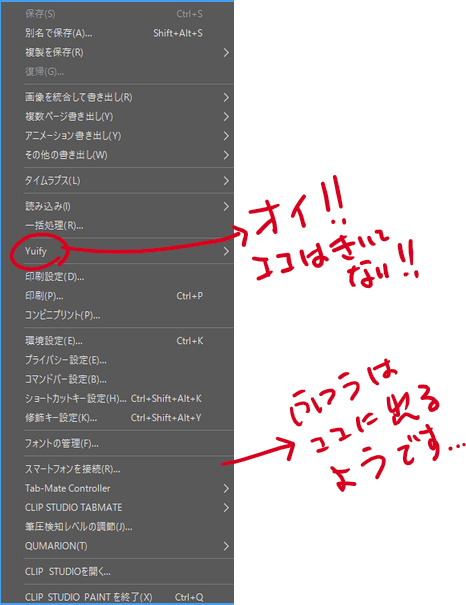
Task: Open 読み込み(I) submenu entry
Action: point(117,206)
